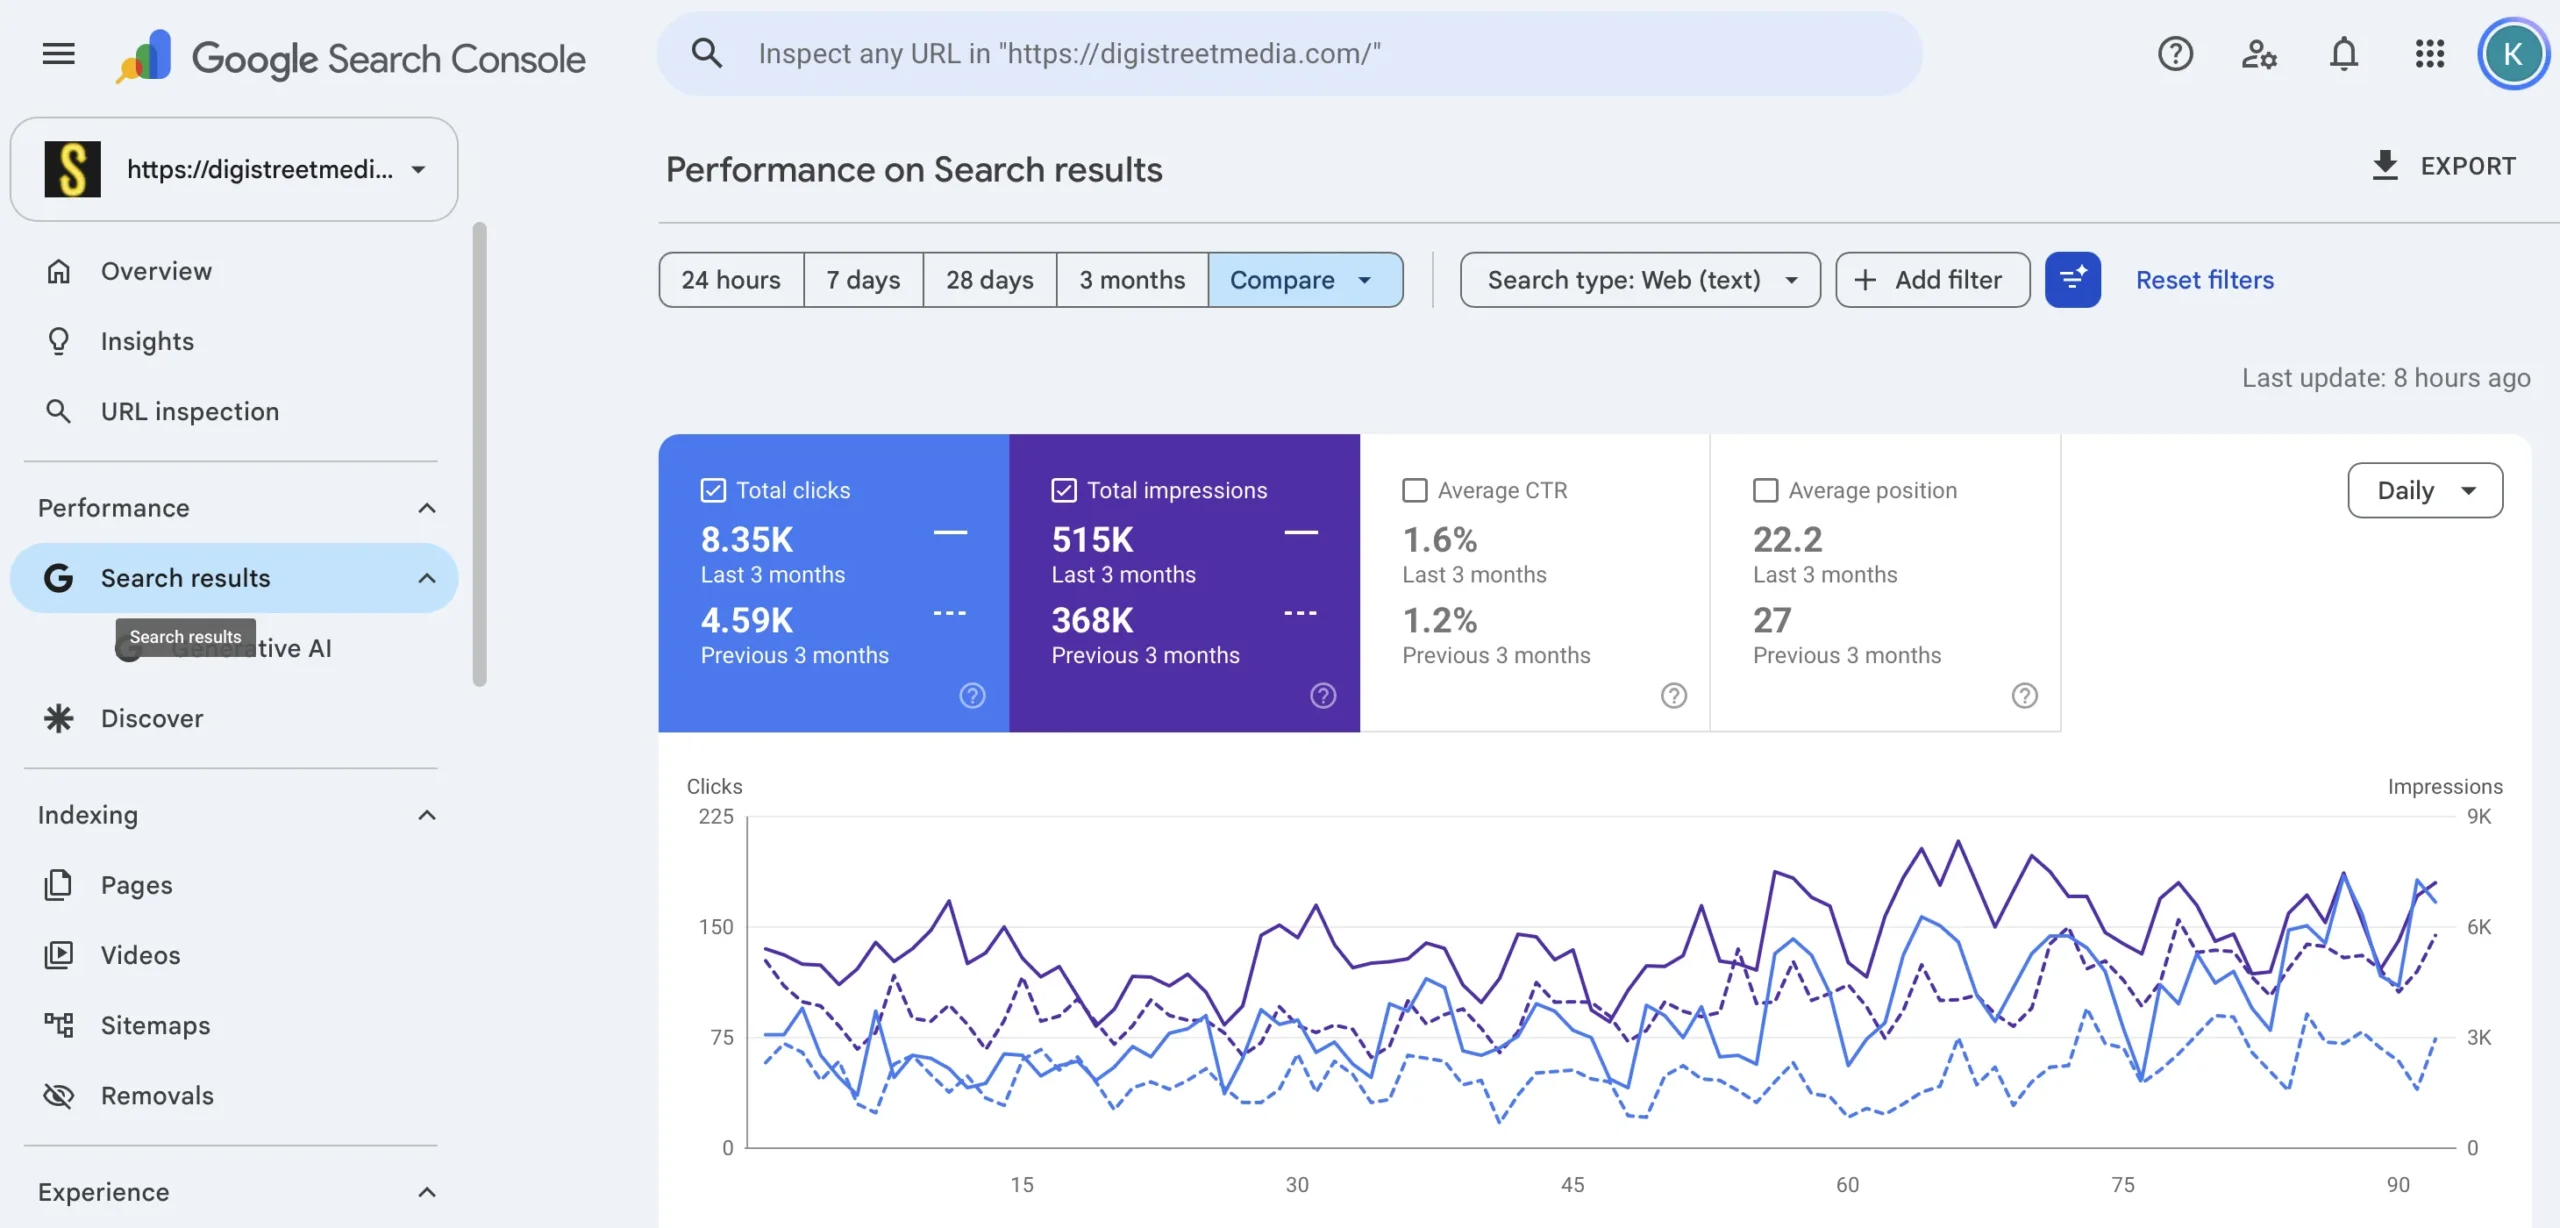Image resolution: width=2560 pixels, height=1228 pixels.
Task: Click the blue filter sparkle button
Action: point(2073,280)
